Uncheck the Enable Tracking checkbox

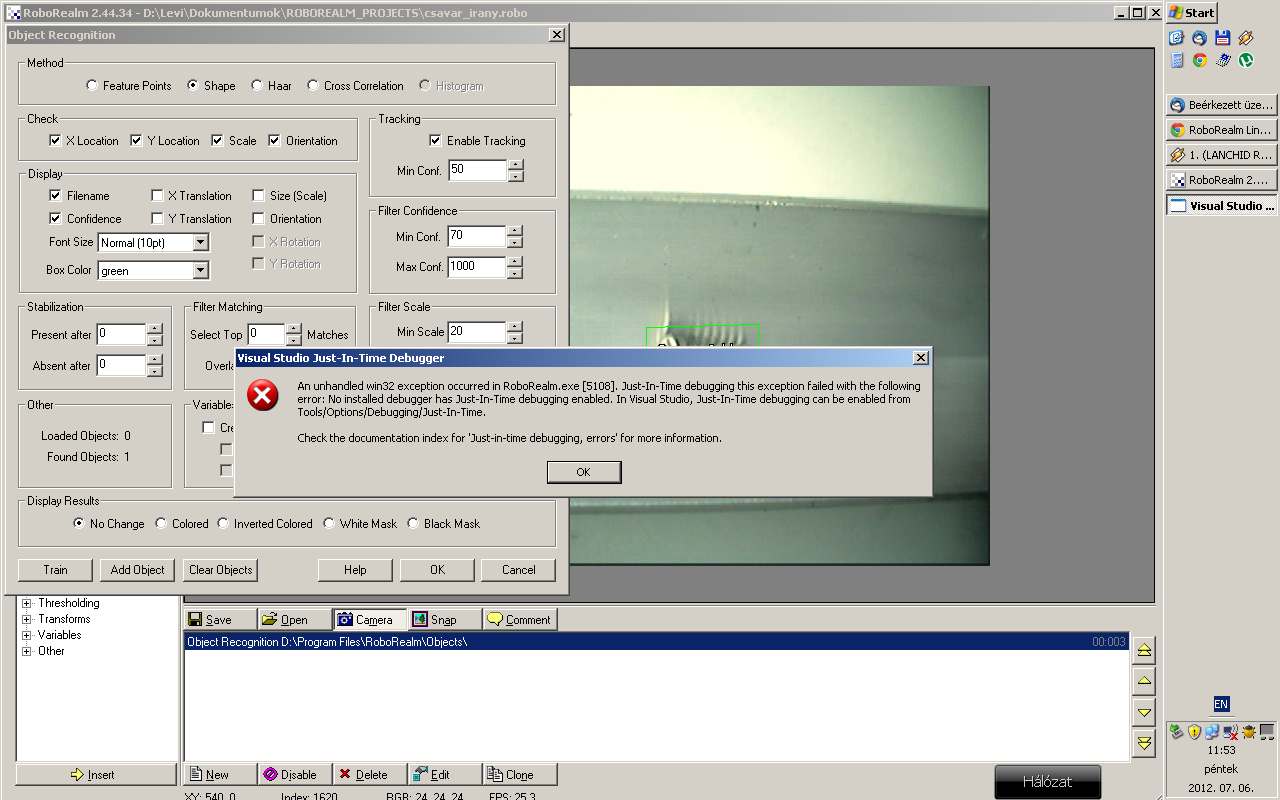(435, 141)
